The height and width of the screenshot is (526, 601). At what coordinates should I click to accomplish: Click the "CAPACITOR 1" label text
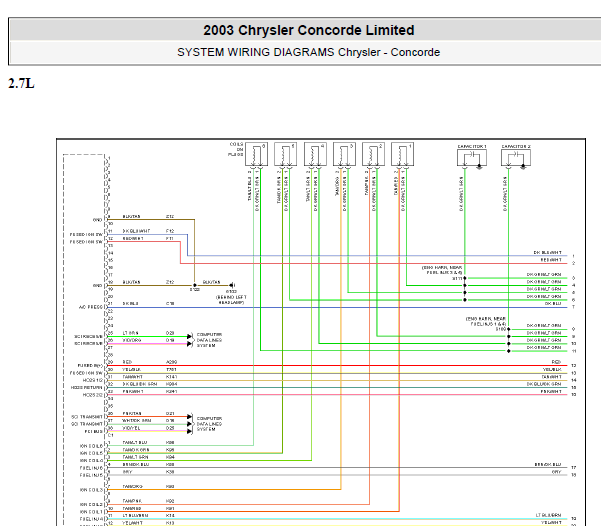click(x=472, y=146)
